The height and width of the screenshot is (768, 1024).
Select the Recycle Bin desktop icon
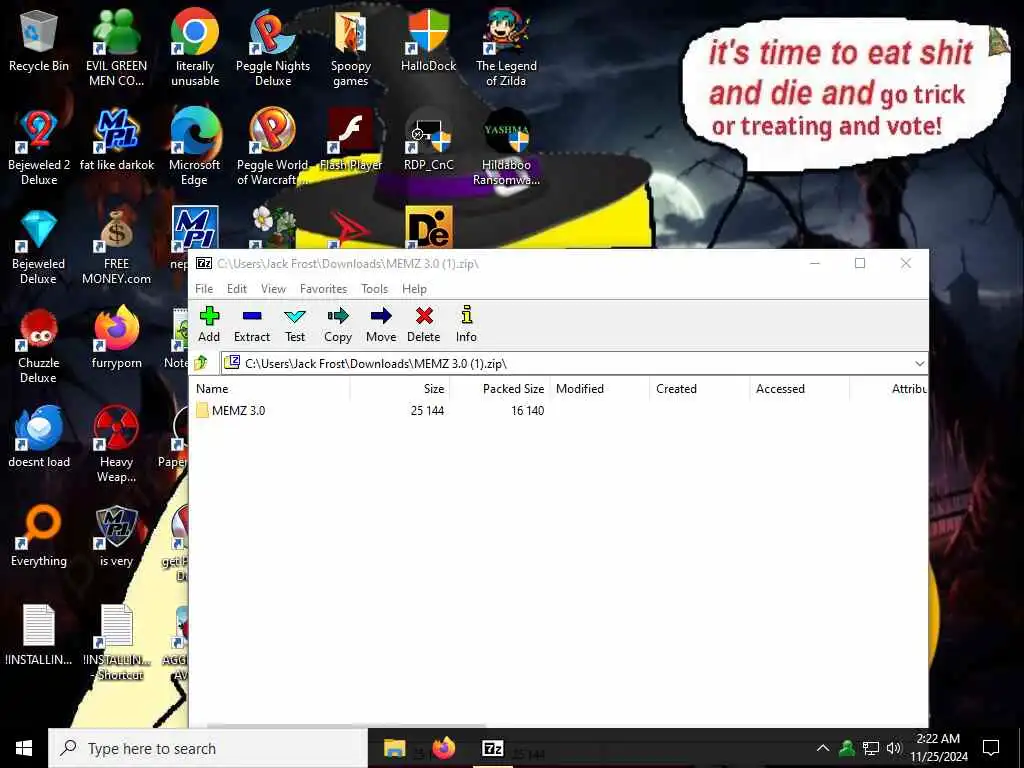pos(39,41)
